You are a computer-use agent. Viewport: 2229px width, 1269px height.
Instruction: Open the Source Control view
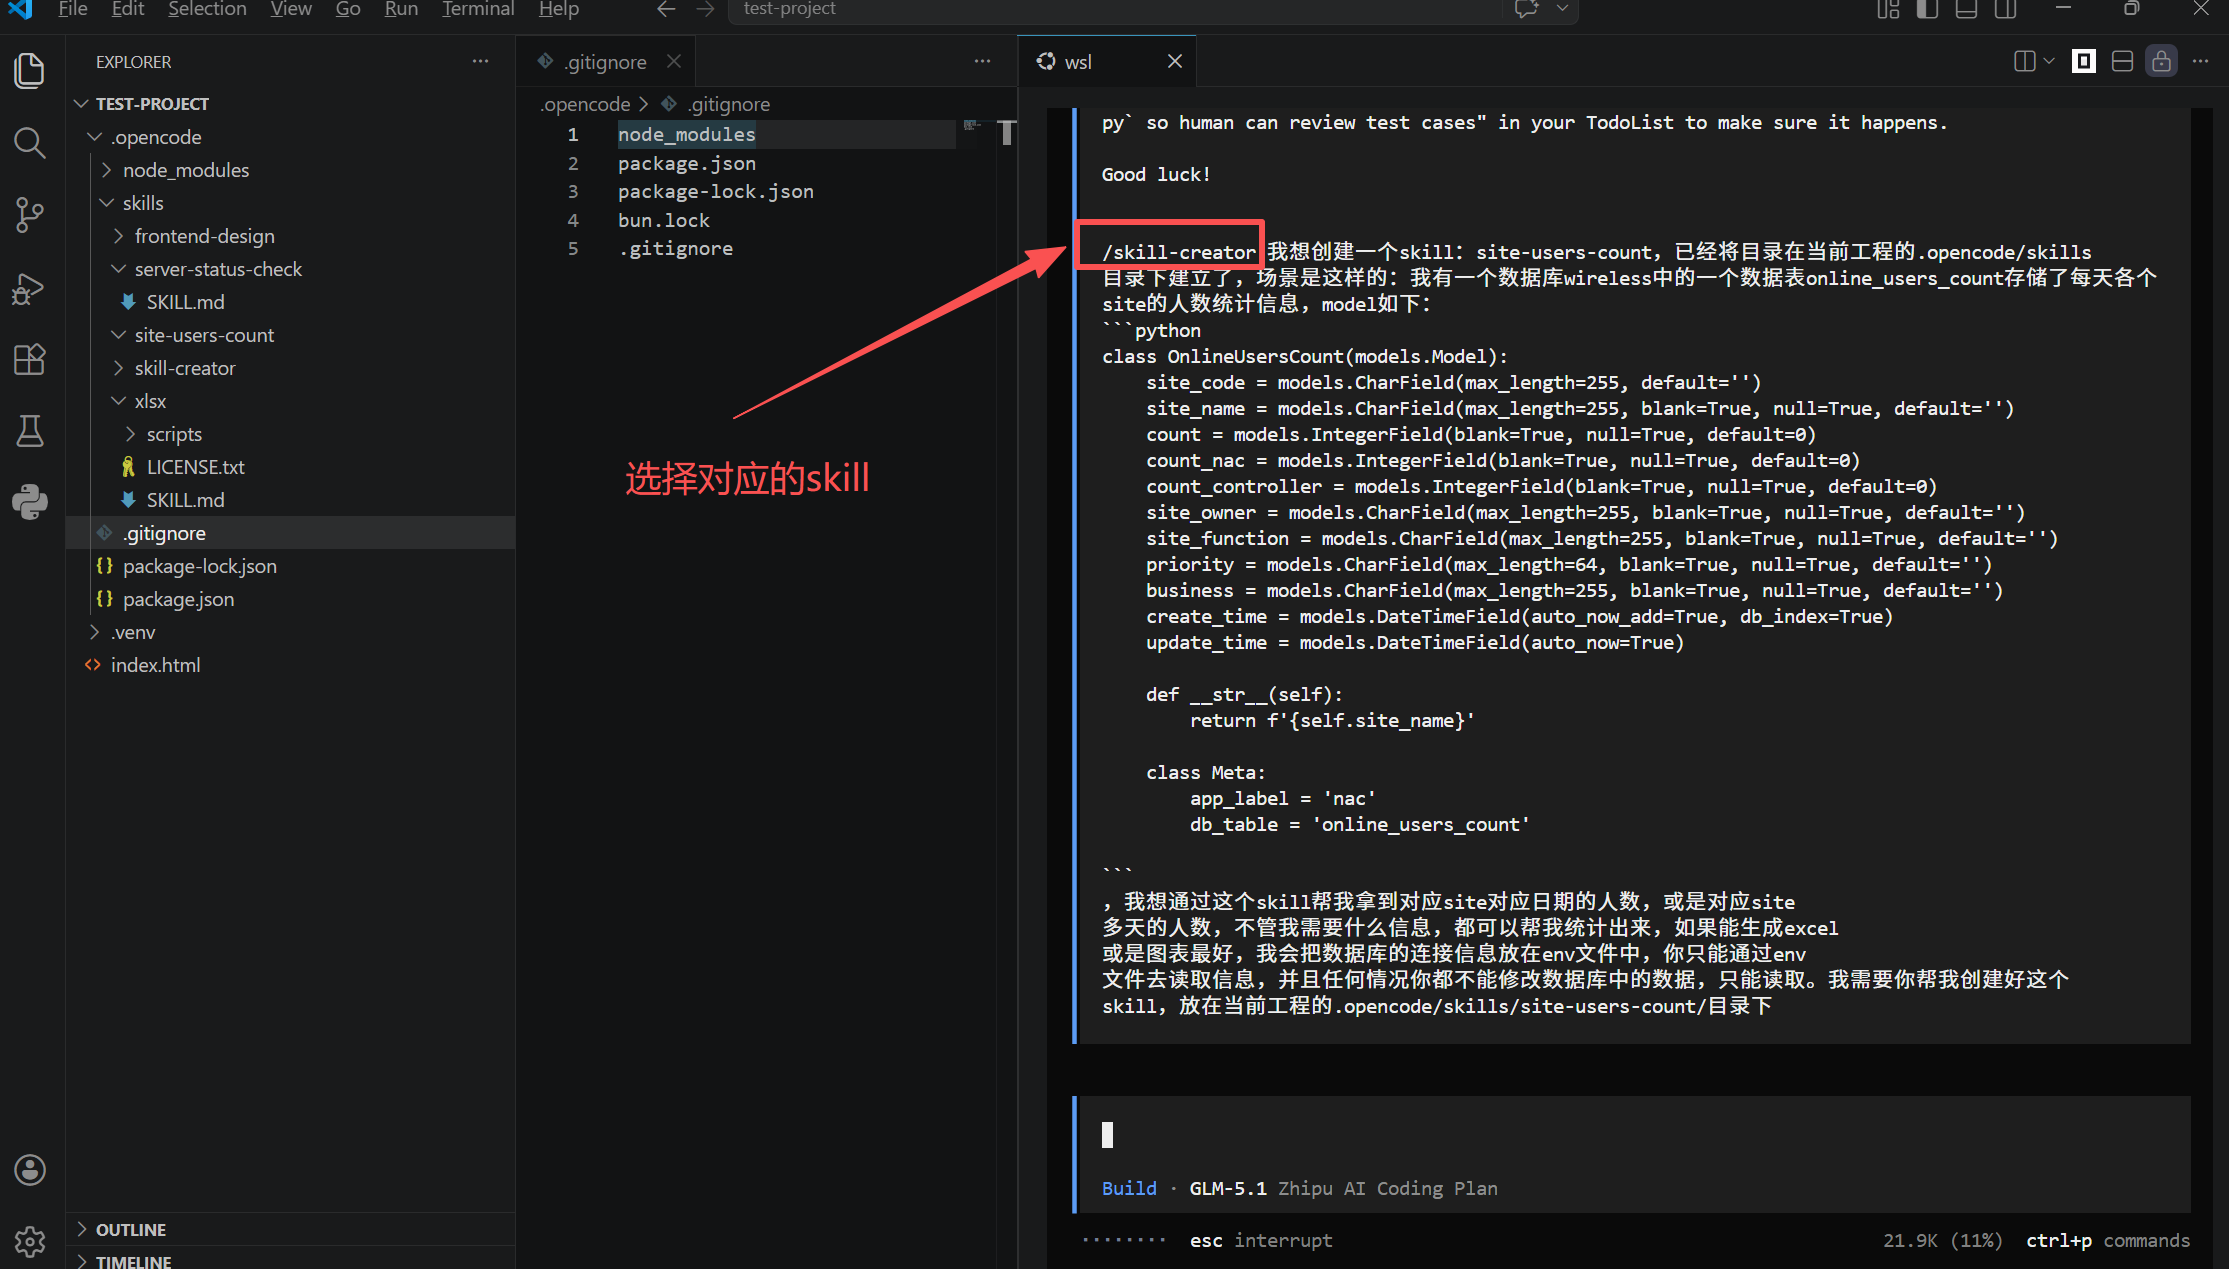point(30,214)
